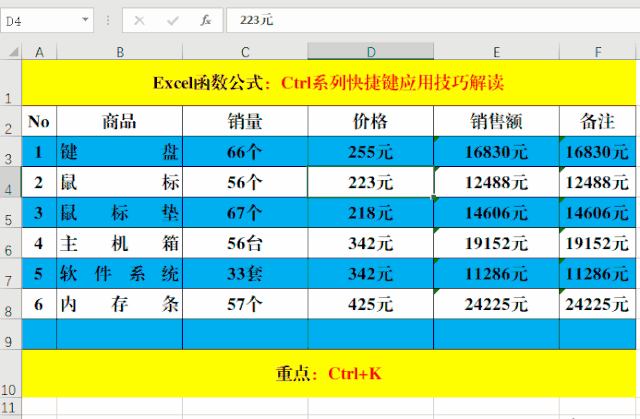The width and height of the screenshot is (640, 419).
Task: Select the 销售额 header cell
Action: [x=496, y=122]
